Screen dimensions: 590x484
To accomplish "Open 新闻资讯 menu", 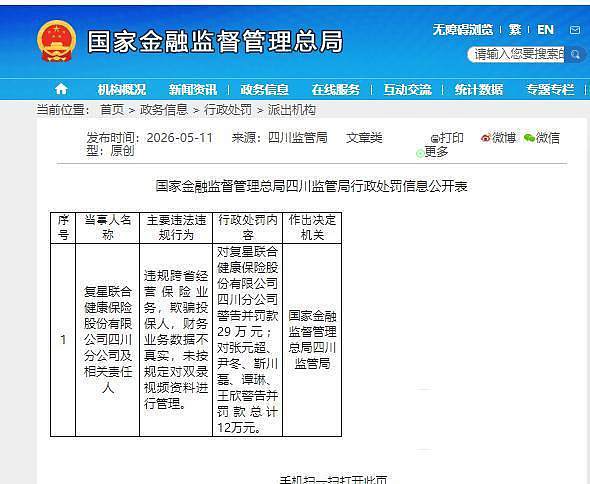I will (193, 90).
